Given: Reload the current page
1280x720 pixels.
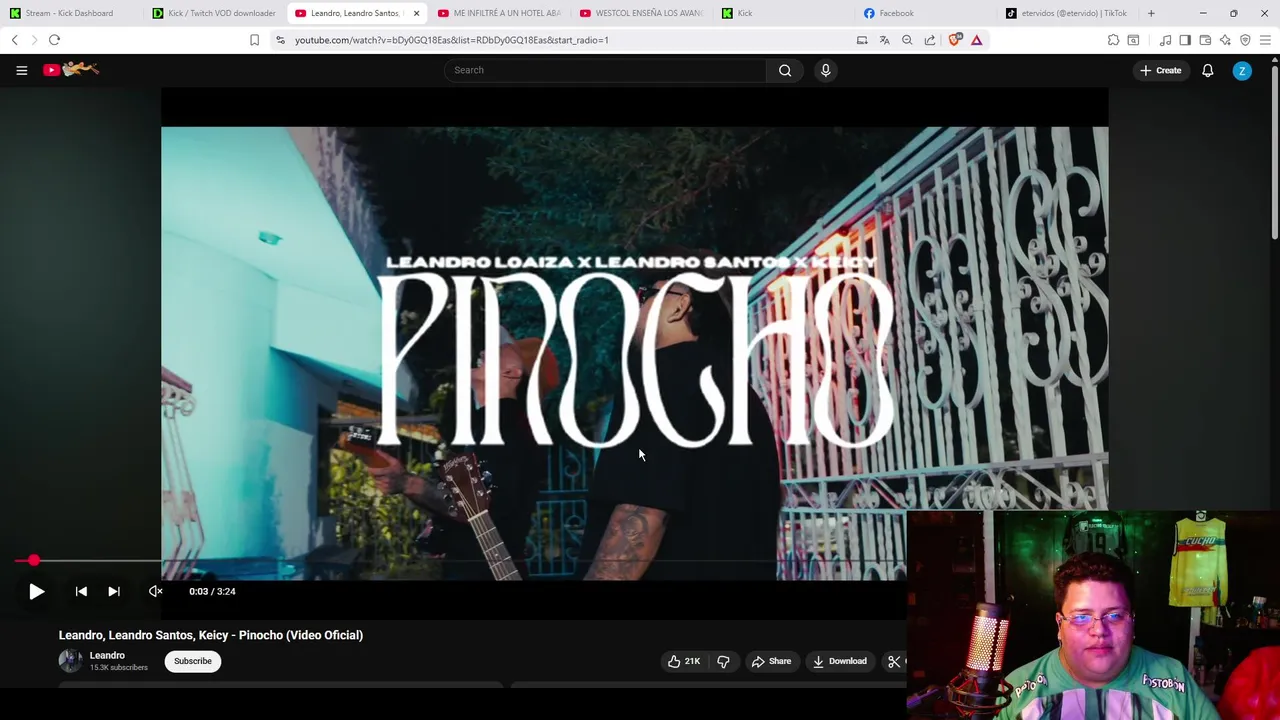Looking at the screenshot, I should pos(54,40).
